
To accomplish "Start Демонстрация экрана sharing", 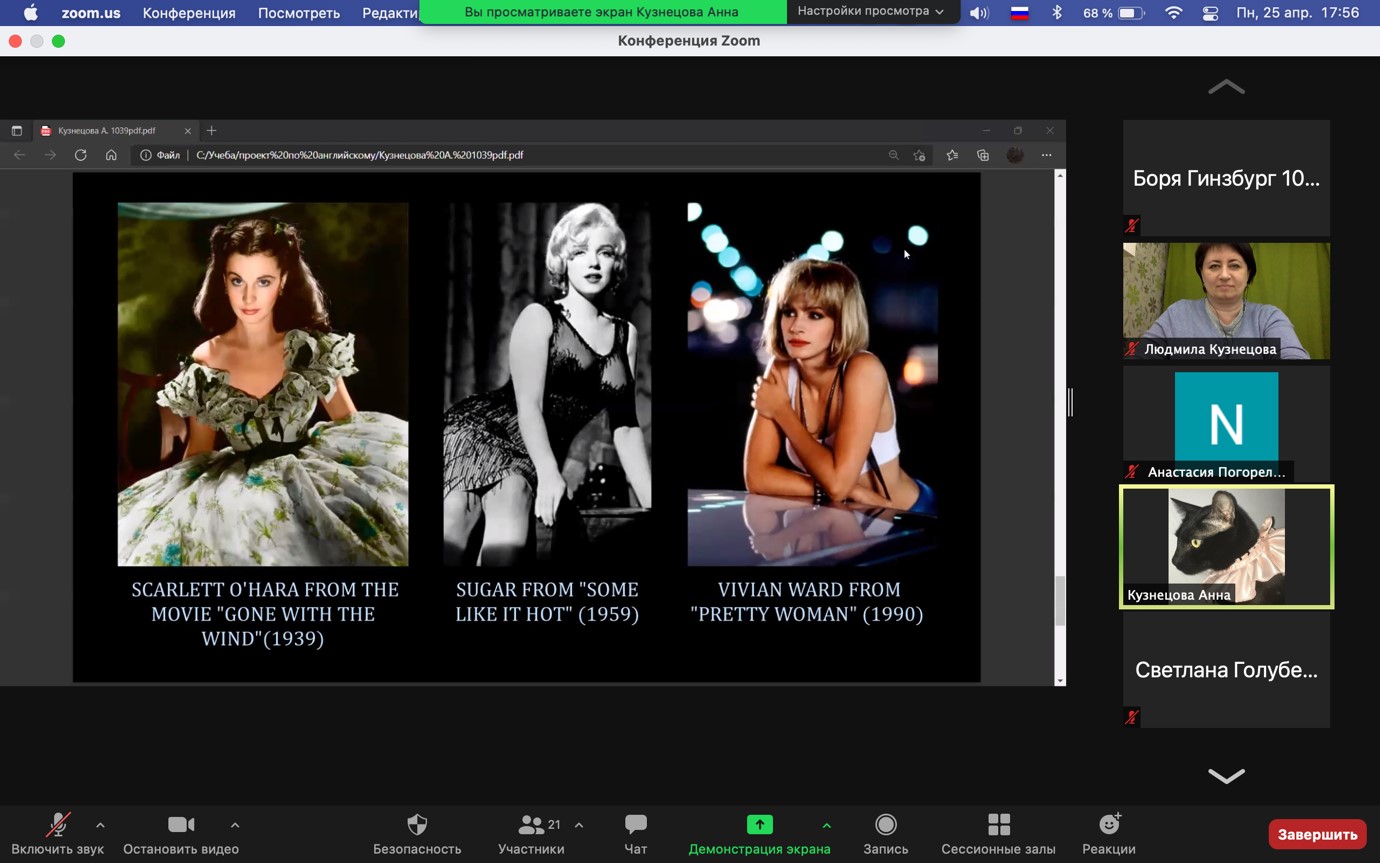I will coord(759,834).
